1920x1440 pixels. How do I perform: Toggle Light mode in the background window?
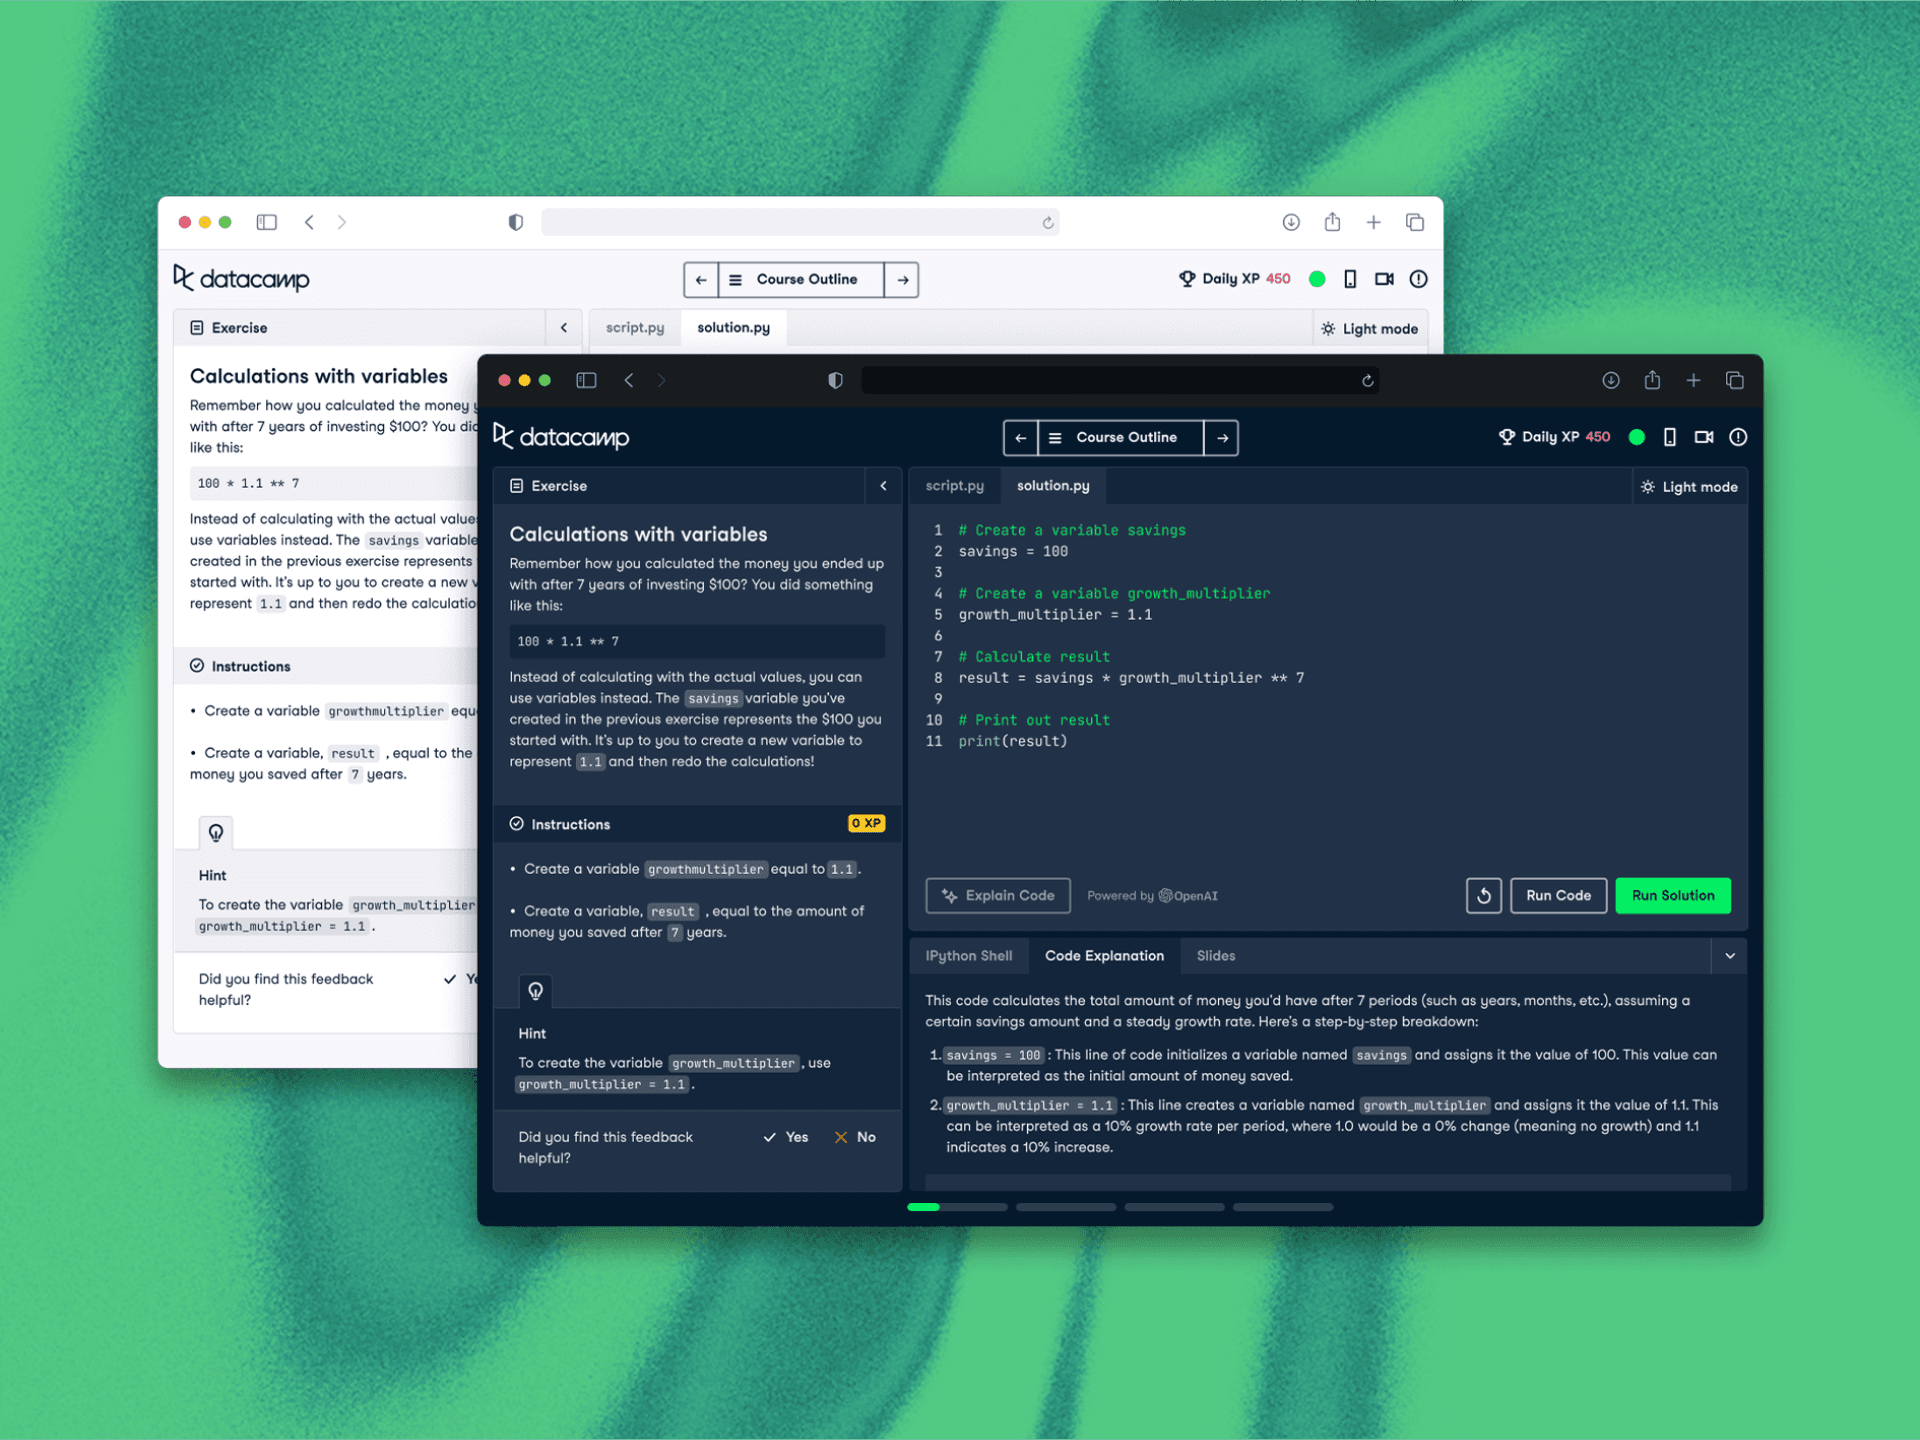[1369, 329]
